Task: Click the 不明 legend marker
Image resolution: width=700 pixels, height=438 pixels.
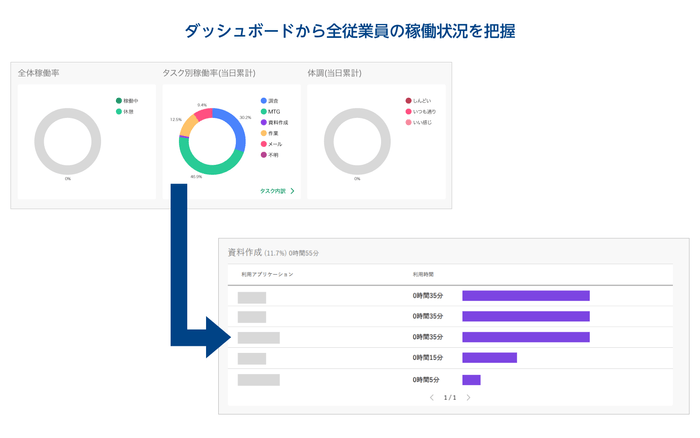Action: point(263,155)
